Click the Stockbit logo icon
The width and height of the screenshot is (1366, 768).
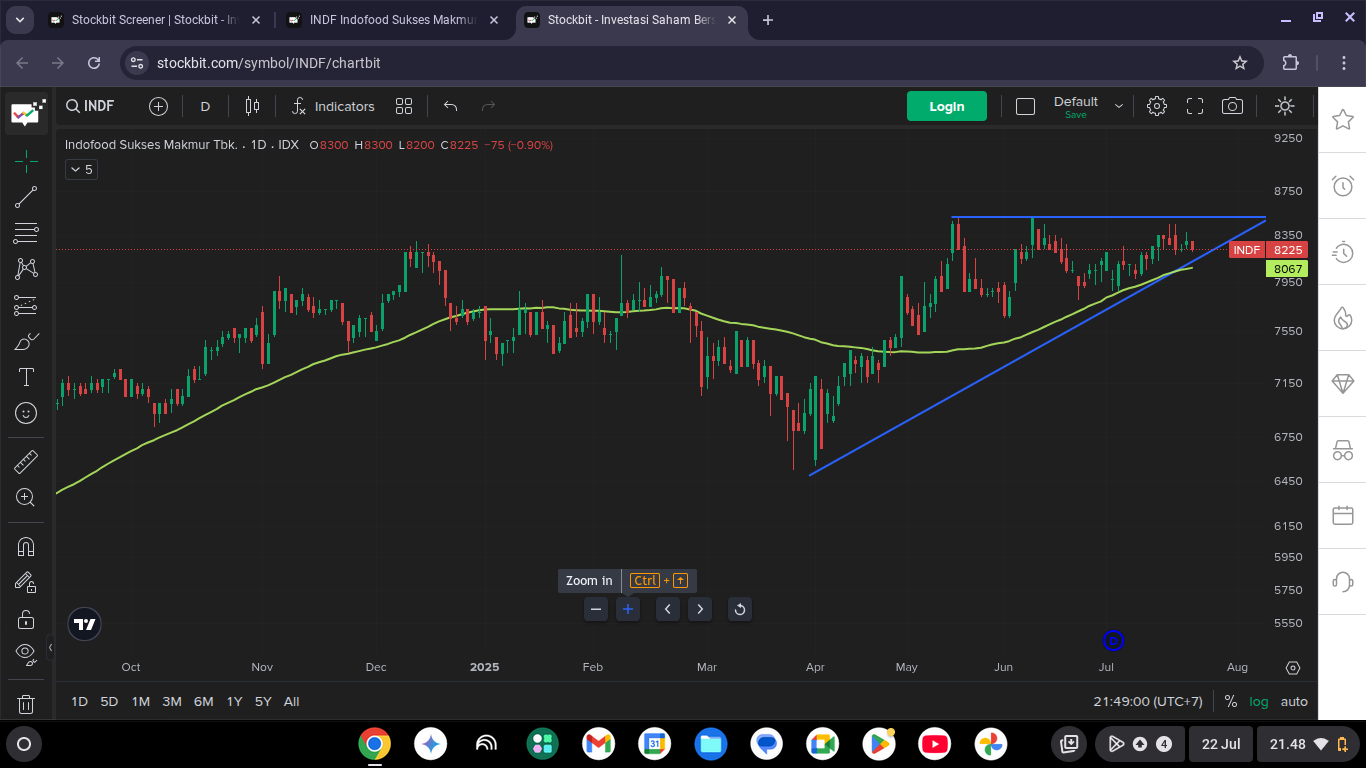27,113
